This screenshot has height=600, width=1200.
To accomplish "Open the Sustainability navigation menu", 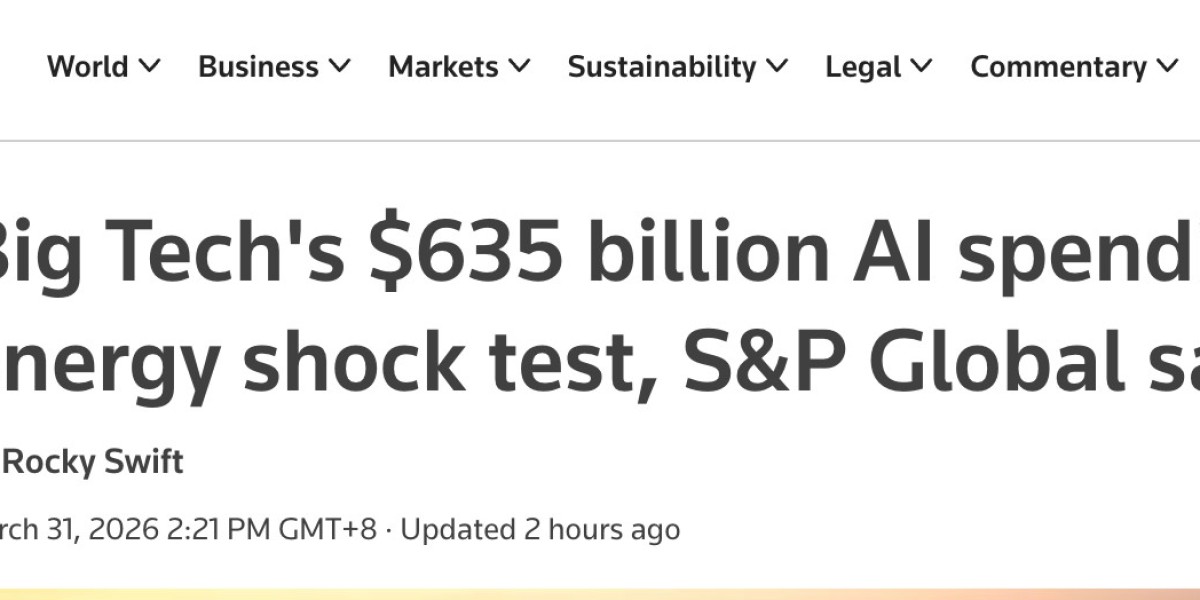I will pos(661,67).
